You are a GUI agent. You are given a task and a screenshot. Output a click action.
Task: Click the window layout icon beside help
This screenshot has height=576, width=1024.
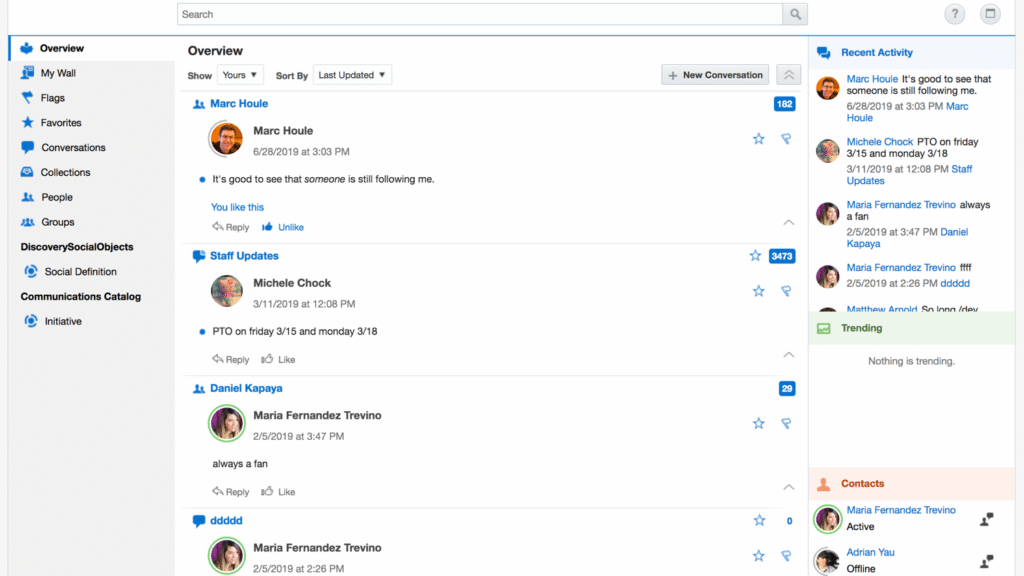[990, 14]
